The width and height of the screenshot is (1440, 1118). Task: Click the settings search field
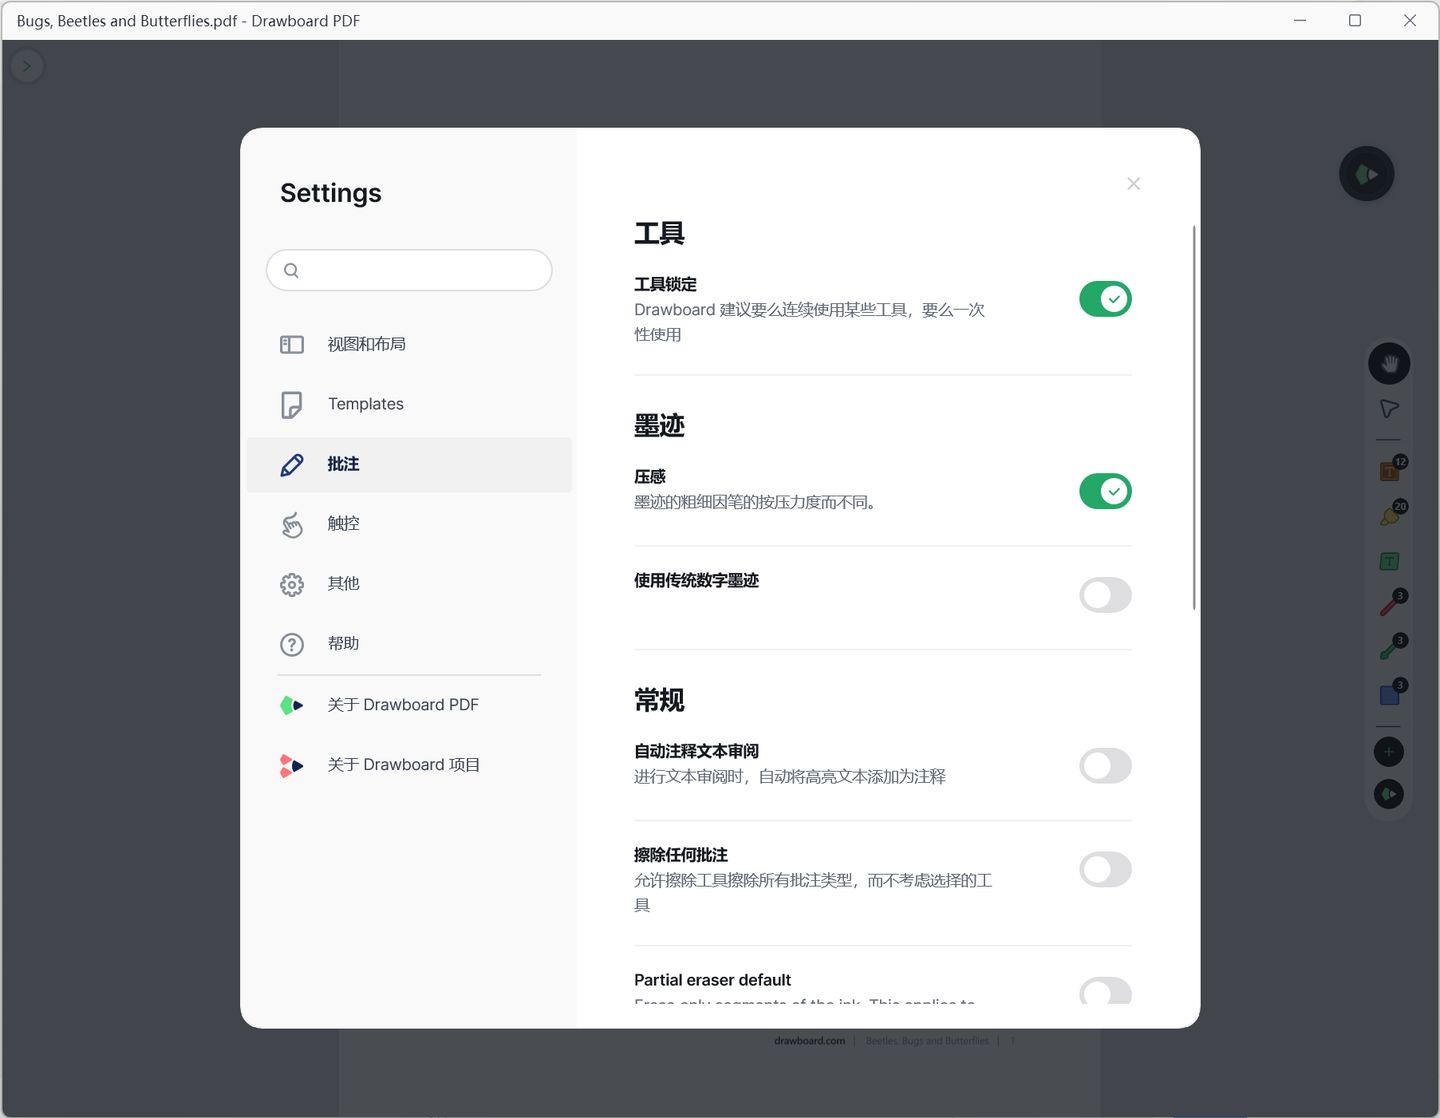coord(408,270)
